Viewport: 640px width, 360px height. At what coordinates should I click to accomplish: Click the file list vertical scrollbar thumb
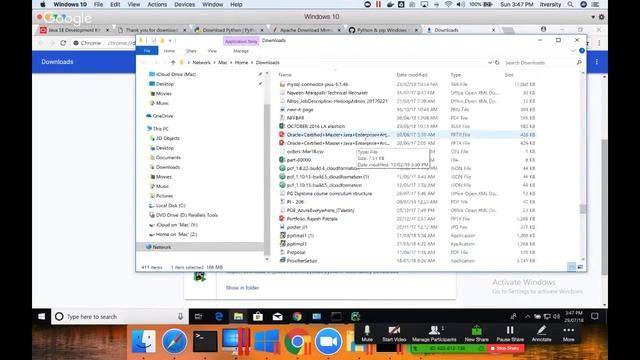click(x=583, y=209)
